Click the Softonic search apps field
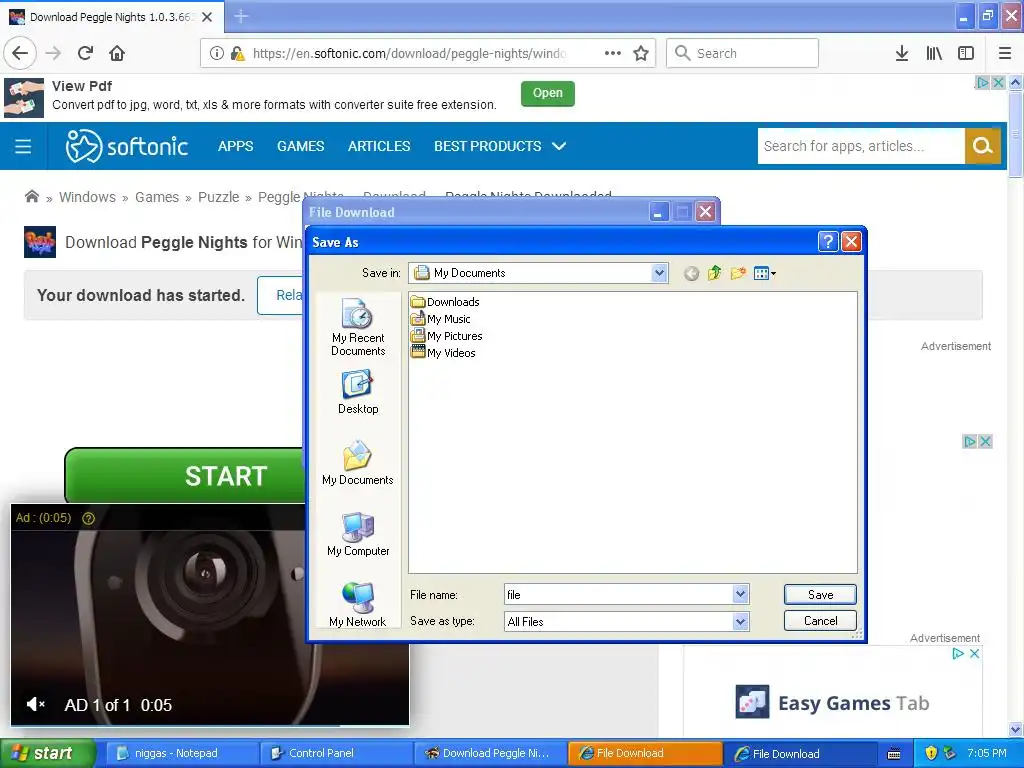The image size is (1024, 768). point(861,146)
